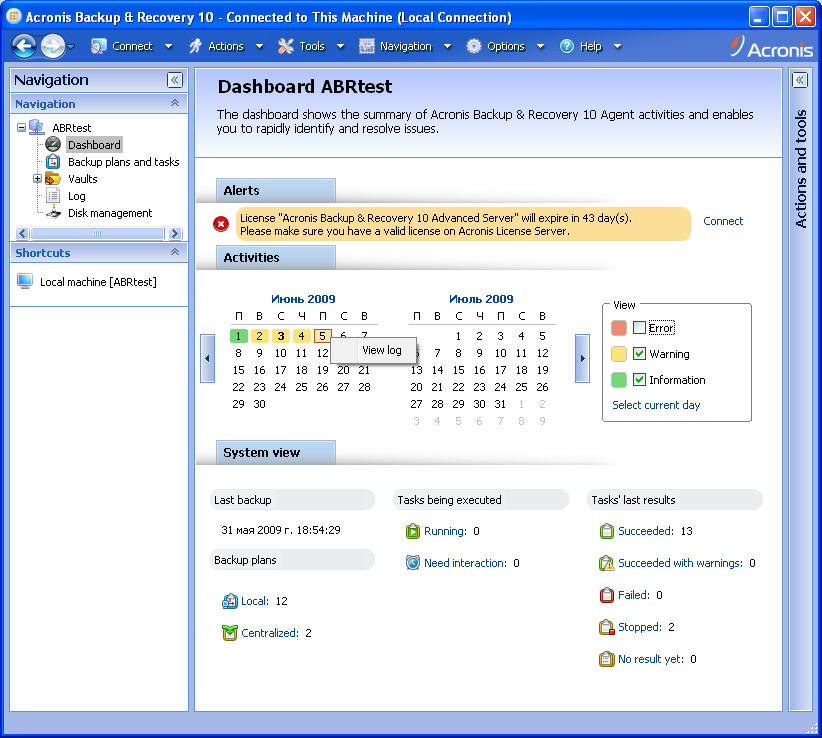This screenshot has width=822, height=738.
Task: Click the Disk management icon
Action: (x=53, y=213)
